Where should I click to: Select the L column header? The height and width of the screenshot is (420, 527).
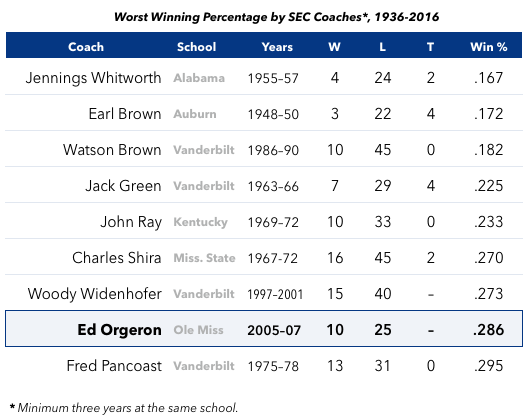click(382, 47)
